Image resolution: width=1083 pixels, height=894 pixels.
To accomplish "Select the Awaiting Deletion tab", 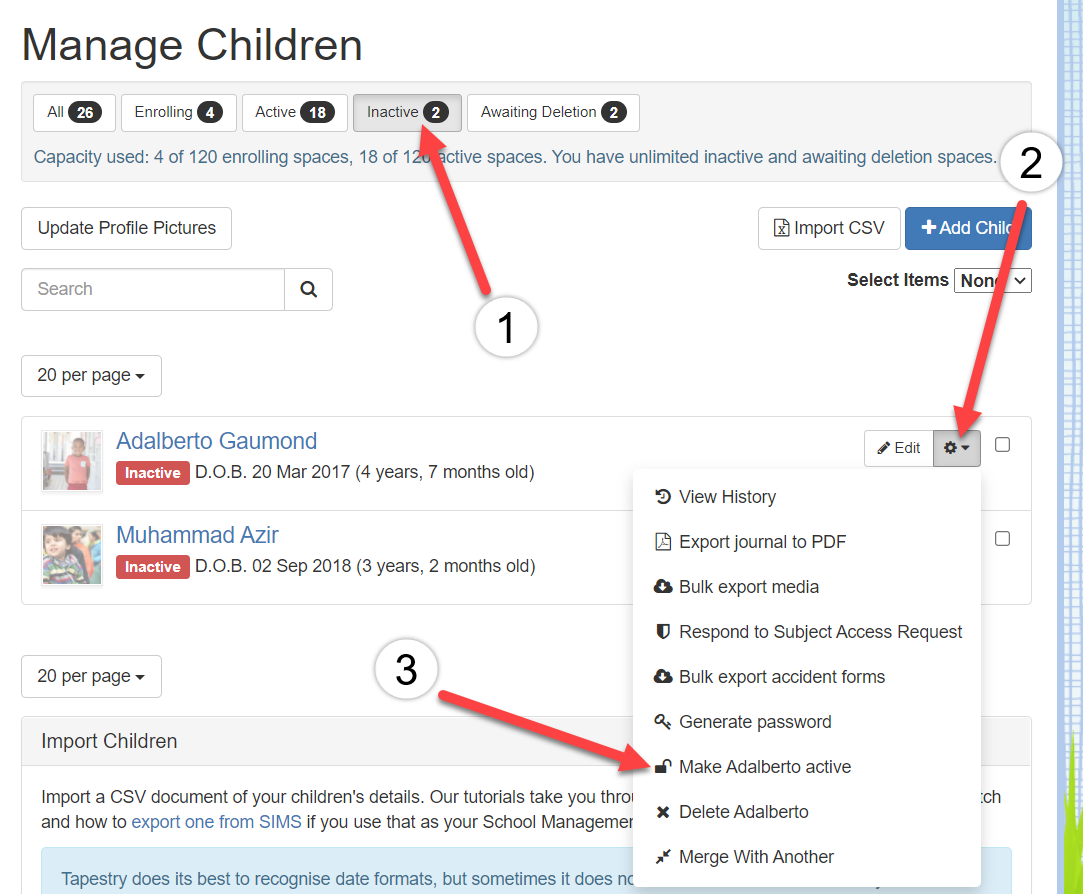I will (x=553, y=113).
